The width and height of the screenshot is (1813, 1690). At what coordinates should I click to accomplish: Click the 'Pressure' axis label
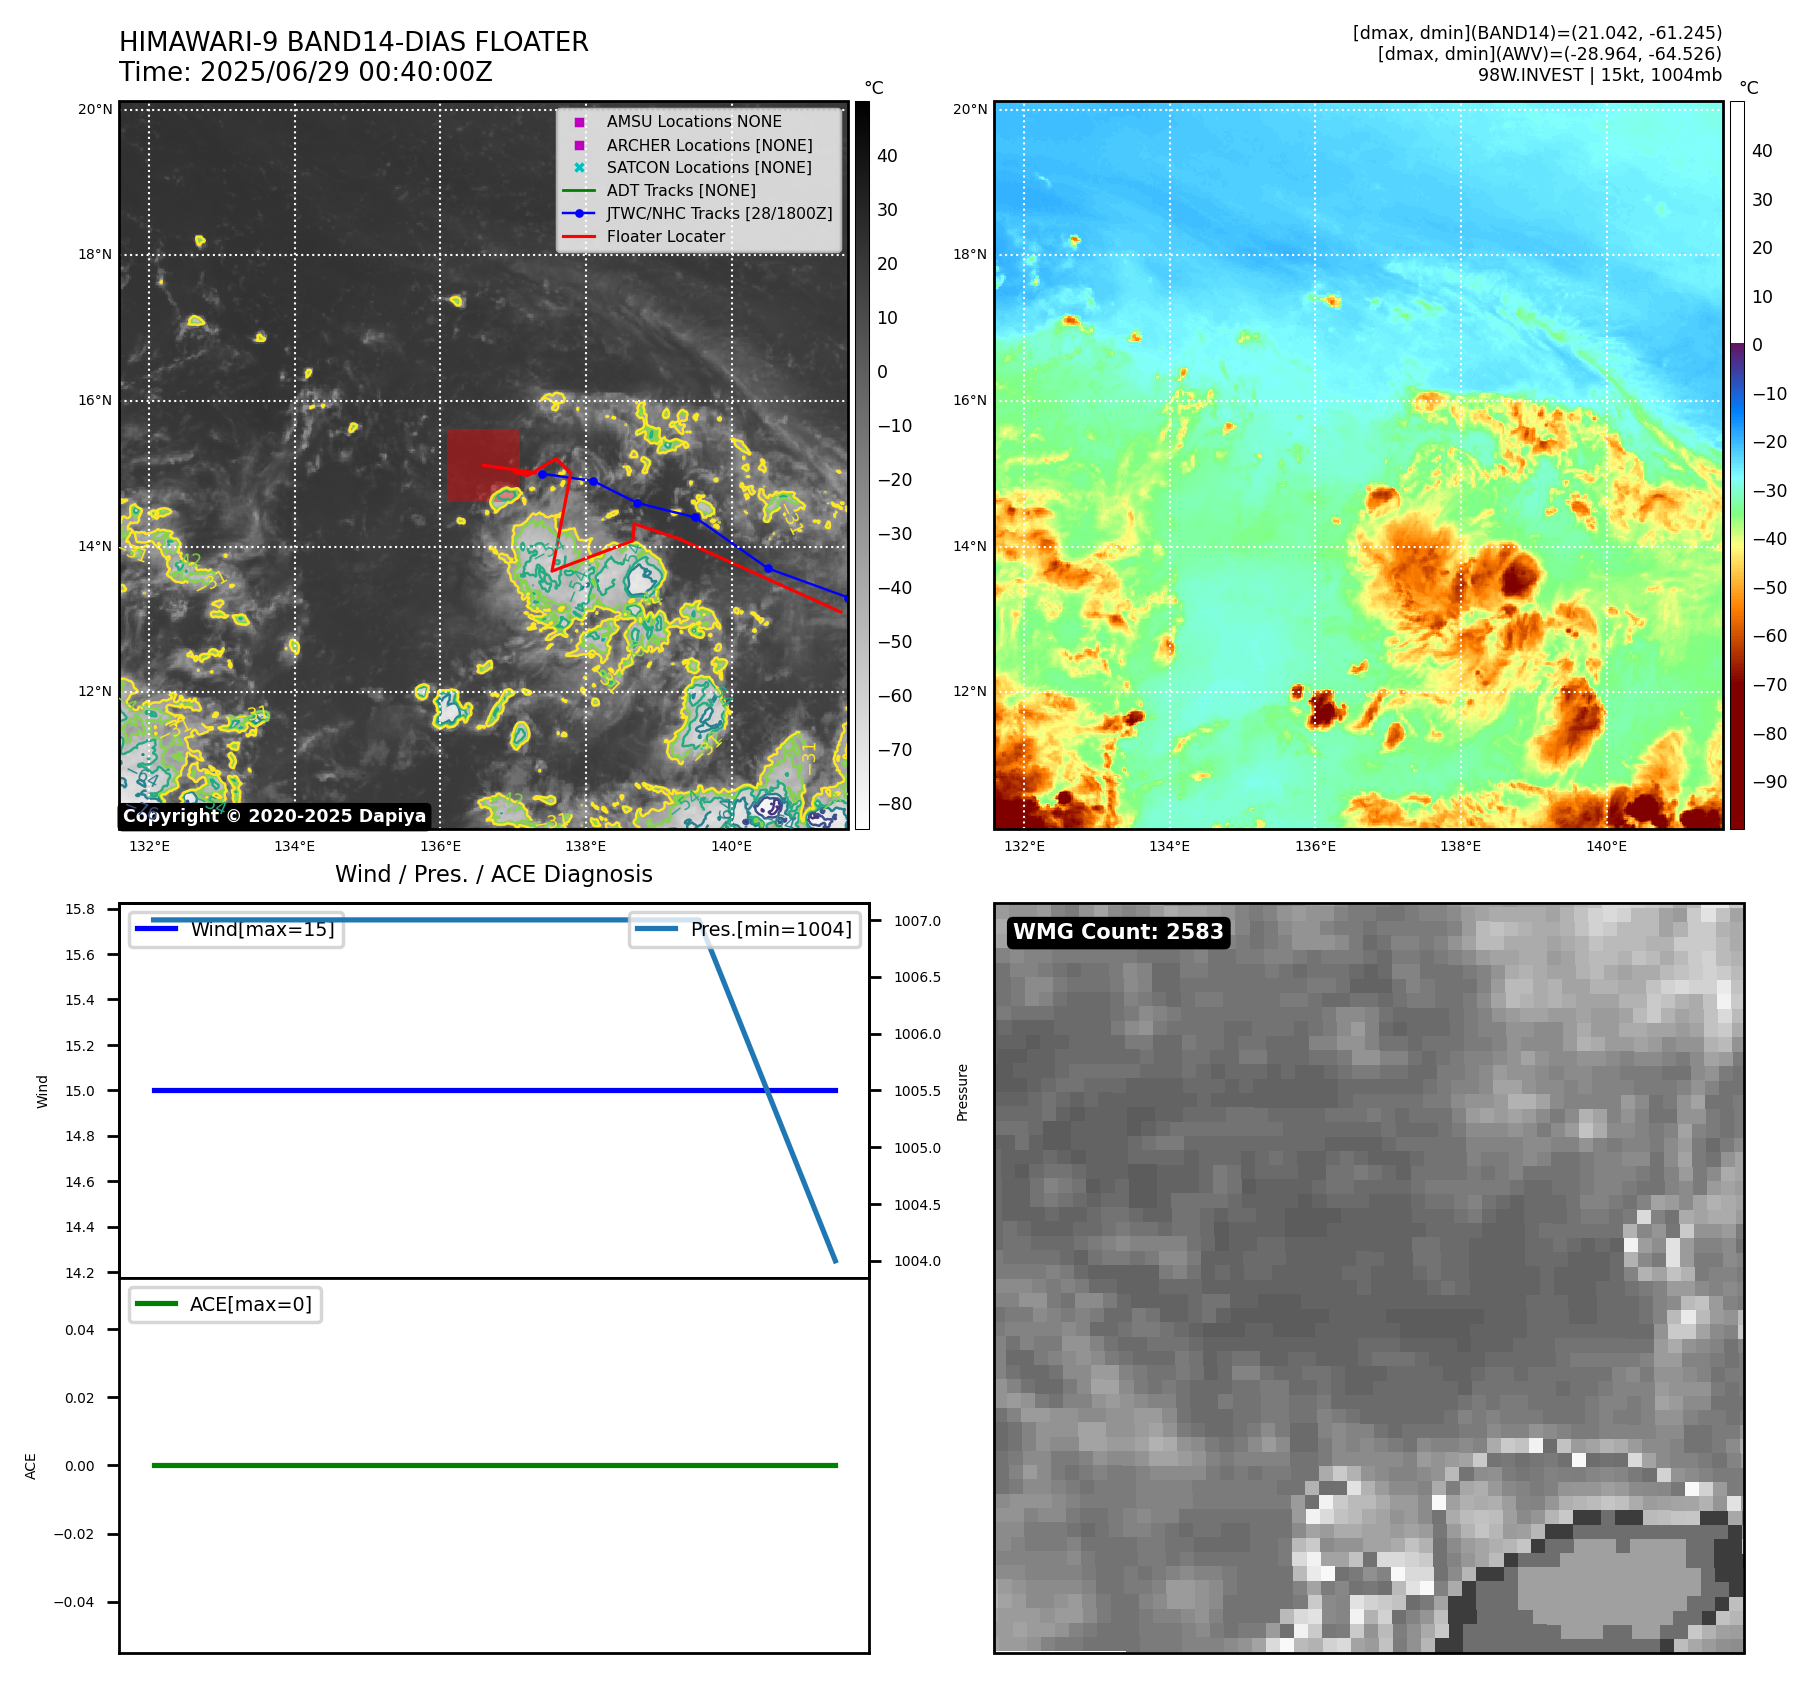962,1092
